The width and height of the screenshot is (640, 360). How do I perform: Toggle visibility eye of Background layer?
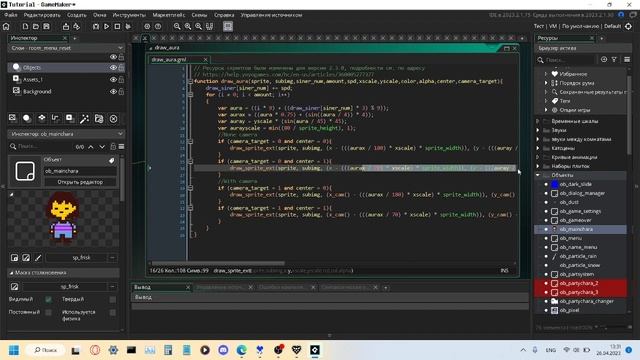[113, 92]
